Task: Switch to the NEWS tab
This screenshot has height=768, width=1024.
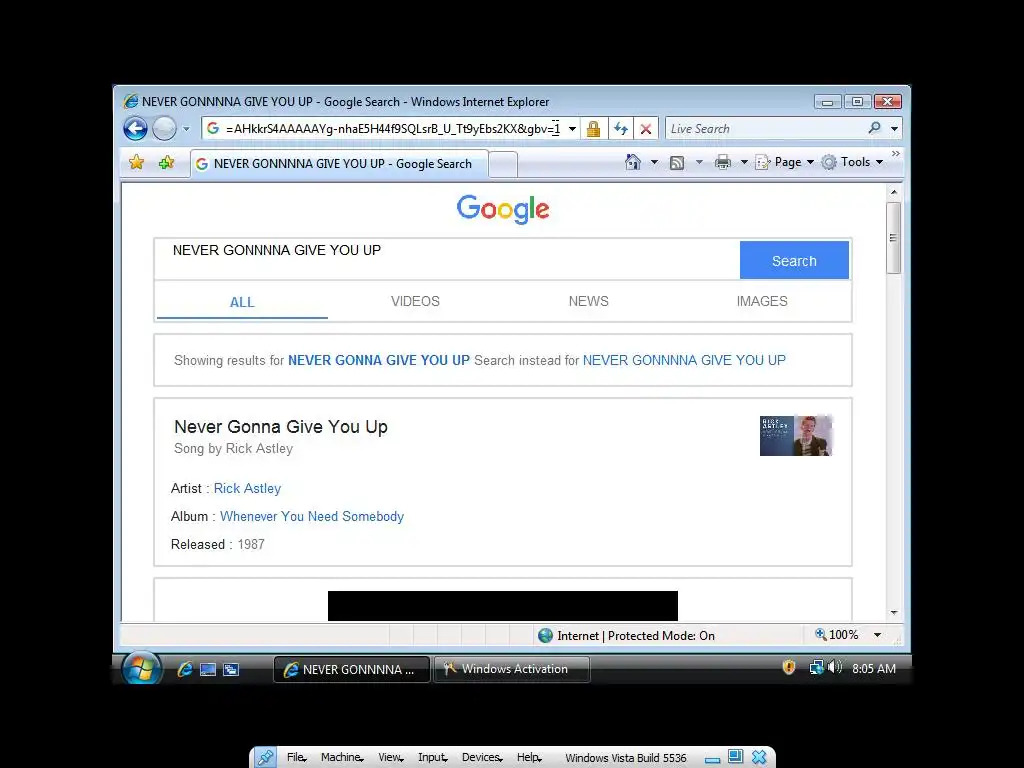Action: 588,301
